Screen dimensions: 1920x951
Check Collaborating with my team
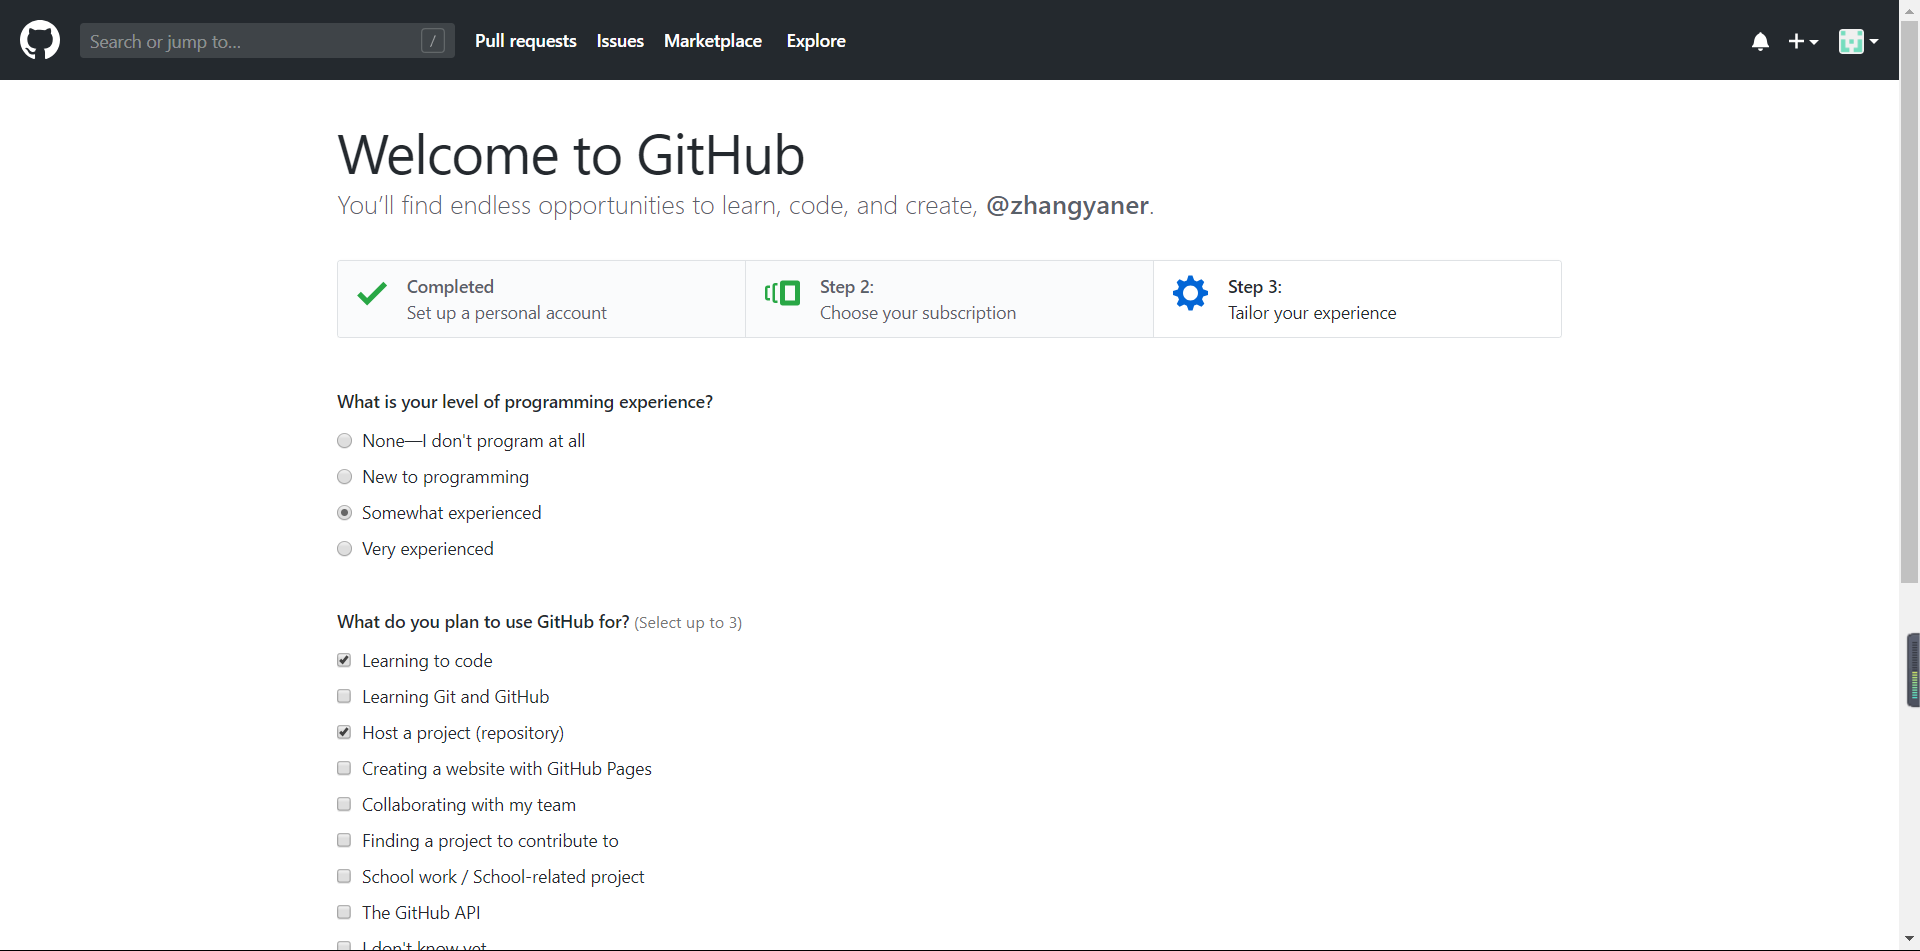344,804
